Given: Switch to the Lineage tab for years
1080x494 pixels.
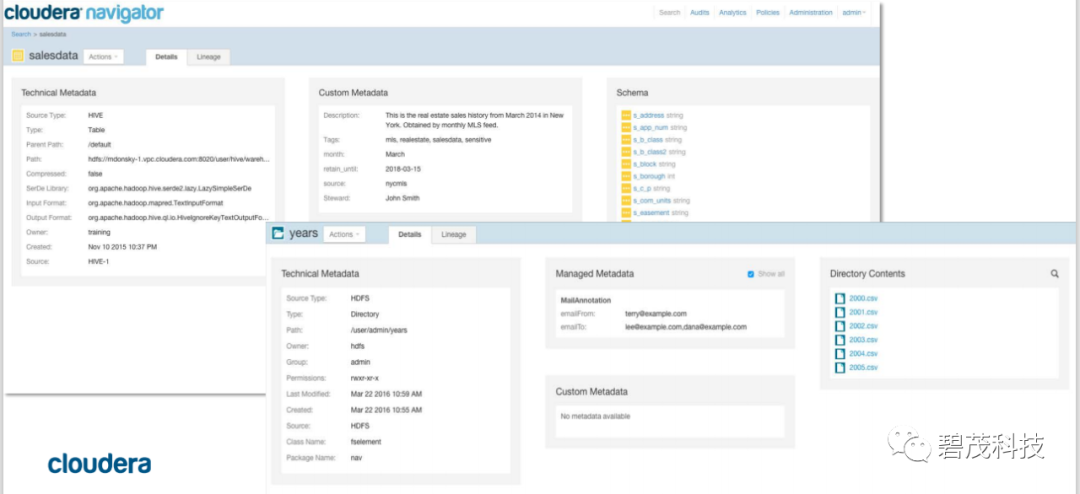Looking at the screenshot, I should coord(453,235).
